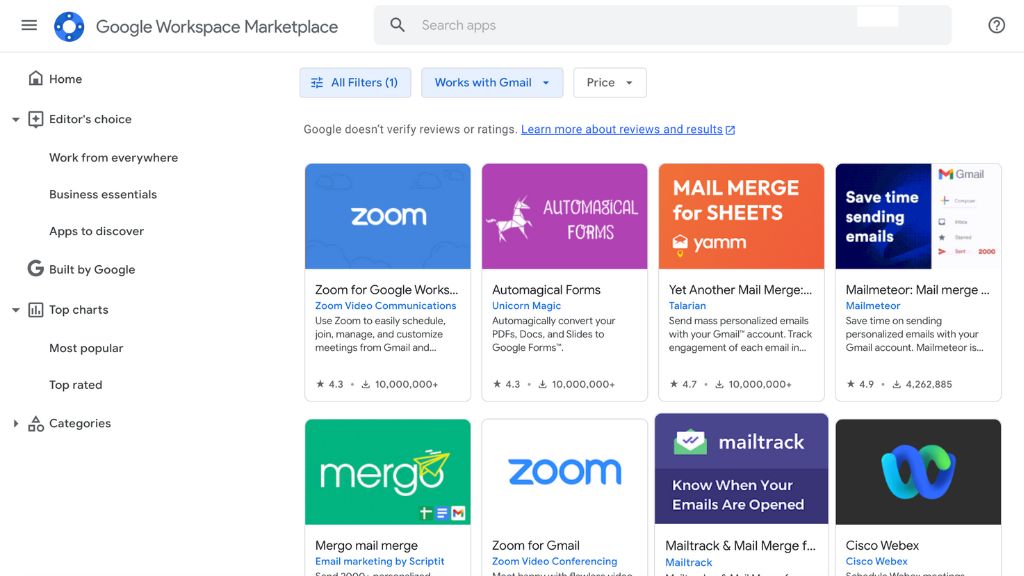Collapse the Editor's choice section
This screenshot has width=1024, height=576.
(x=15, y=119)
